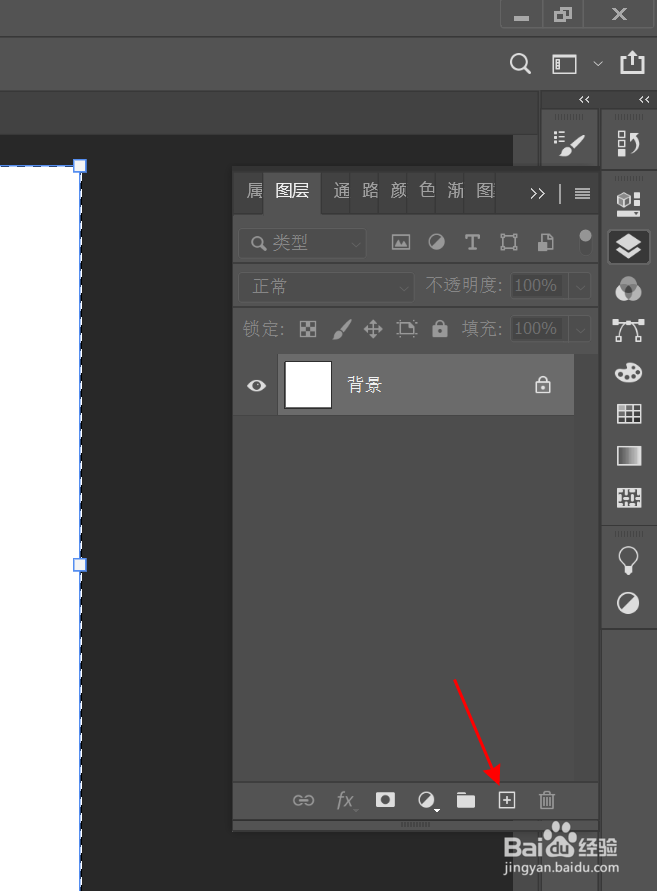Screen dimensions: 657x891
Task: Select the 背景 layer thumbnail
Action: point(308,385)
